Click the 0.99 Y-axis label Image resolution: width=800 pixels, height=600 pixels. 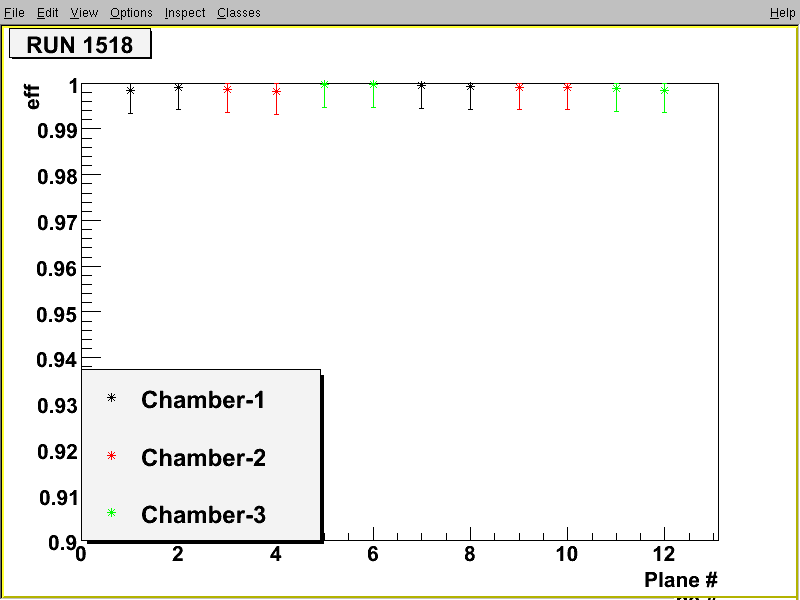58,131
